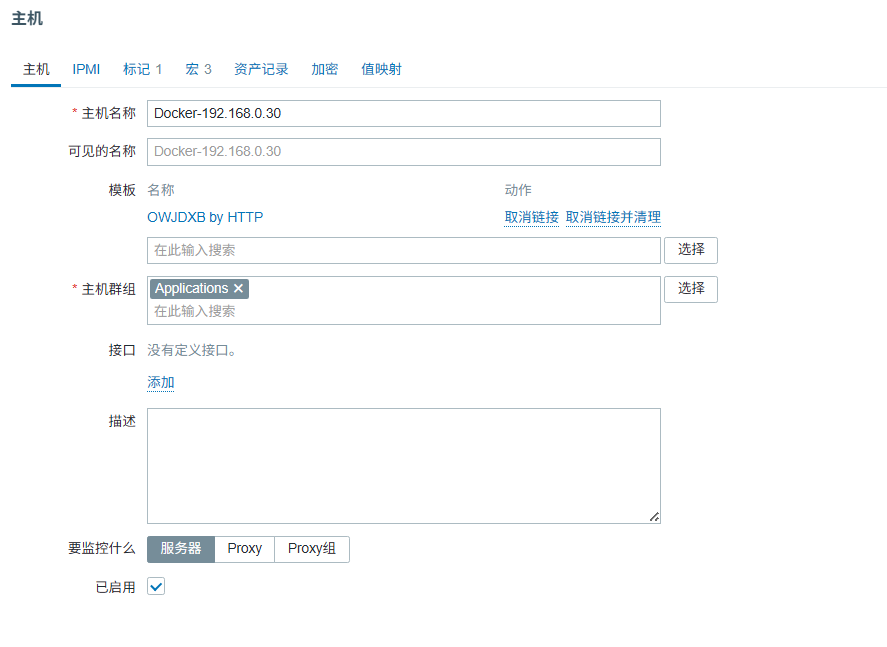Open the 宏 3 tab
The height and width of the screenshot is (647, 887).
tap(198, 70)
